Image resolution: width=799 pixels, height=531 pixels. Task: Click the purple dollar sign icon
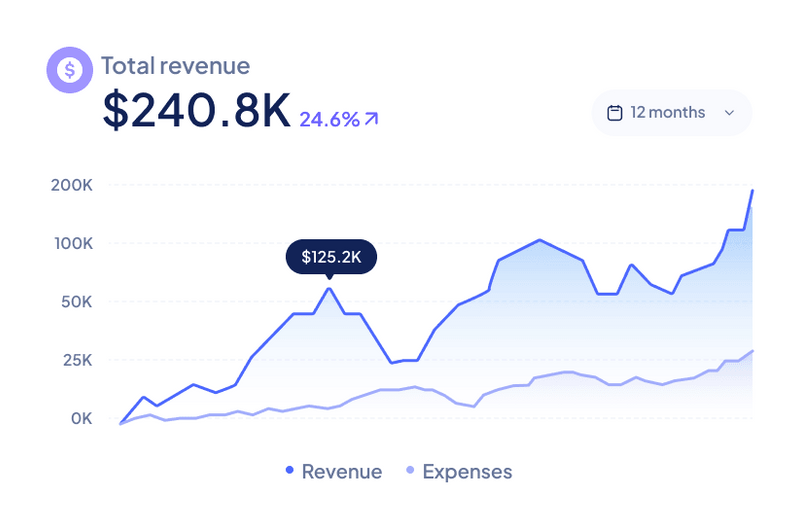[x=69, y=69]
